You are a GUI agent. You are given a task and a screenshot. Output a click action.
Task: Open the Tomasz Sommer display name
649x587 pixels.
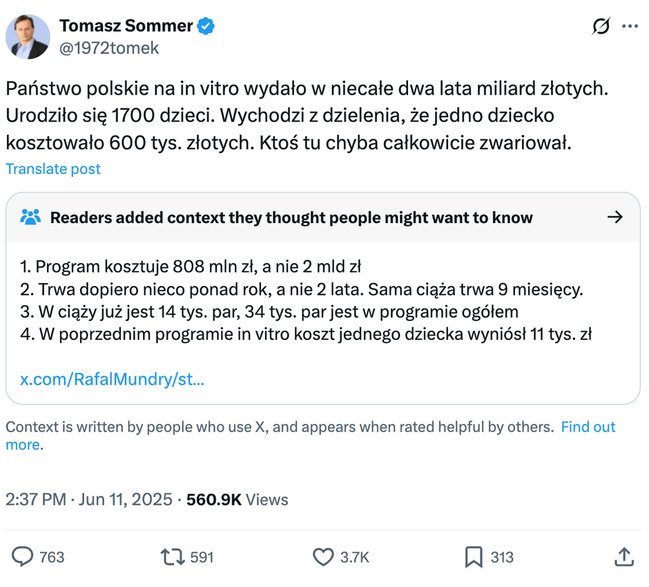[x=126, y=26]
